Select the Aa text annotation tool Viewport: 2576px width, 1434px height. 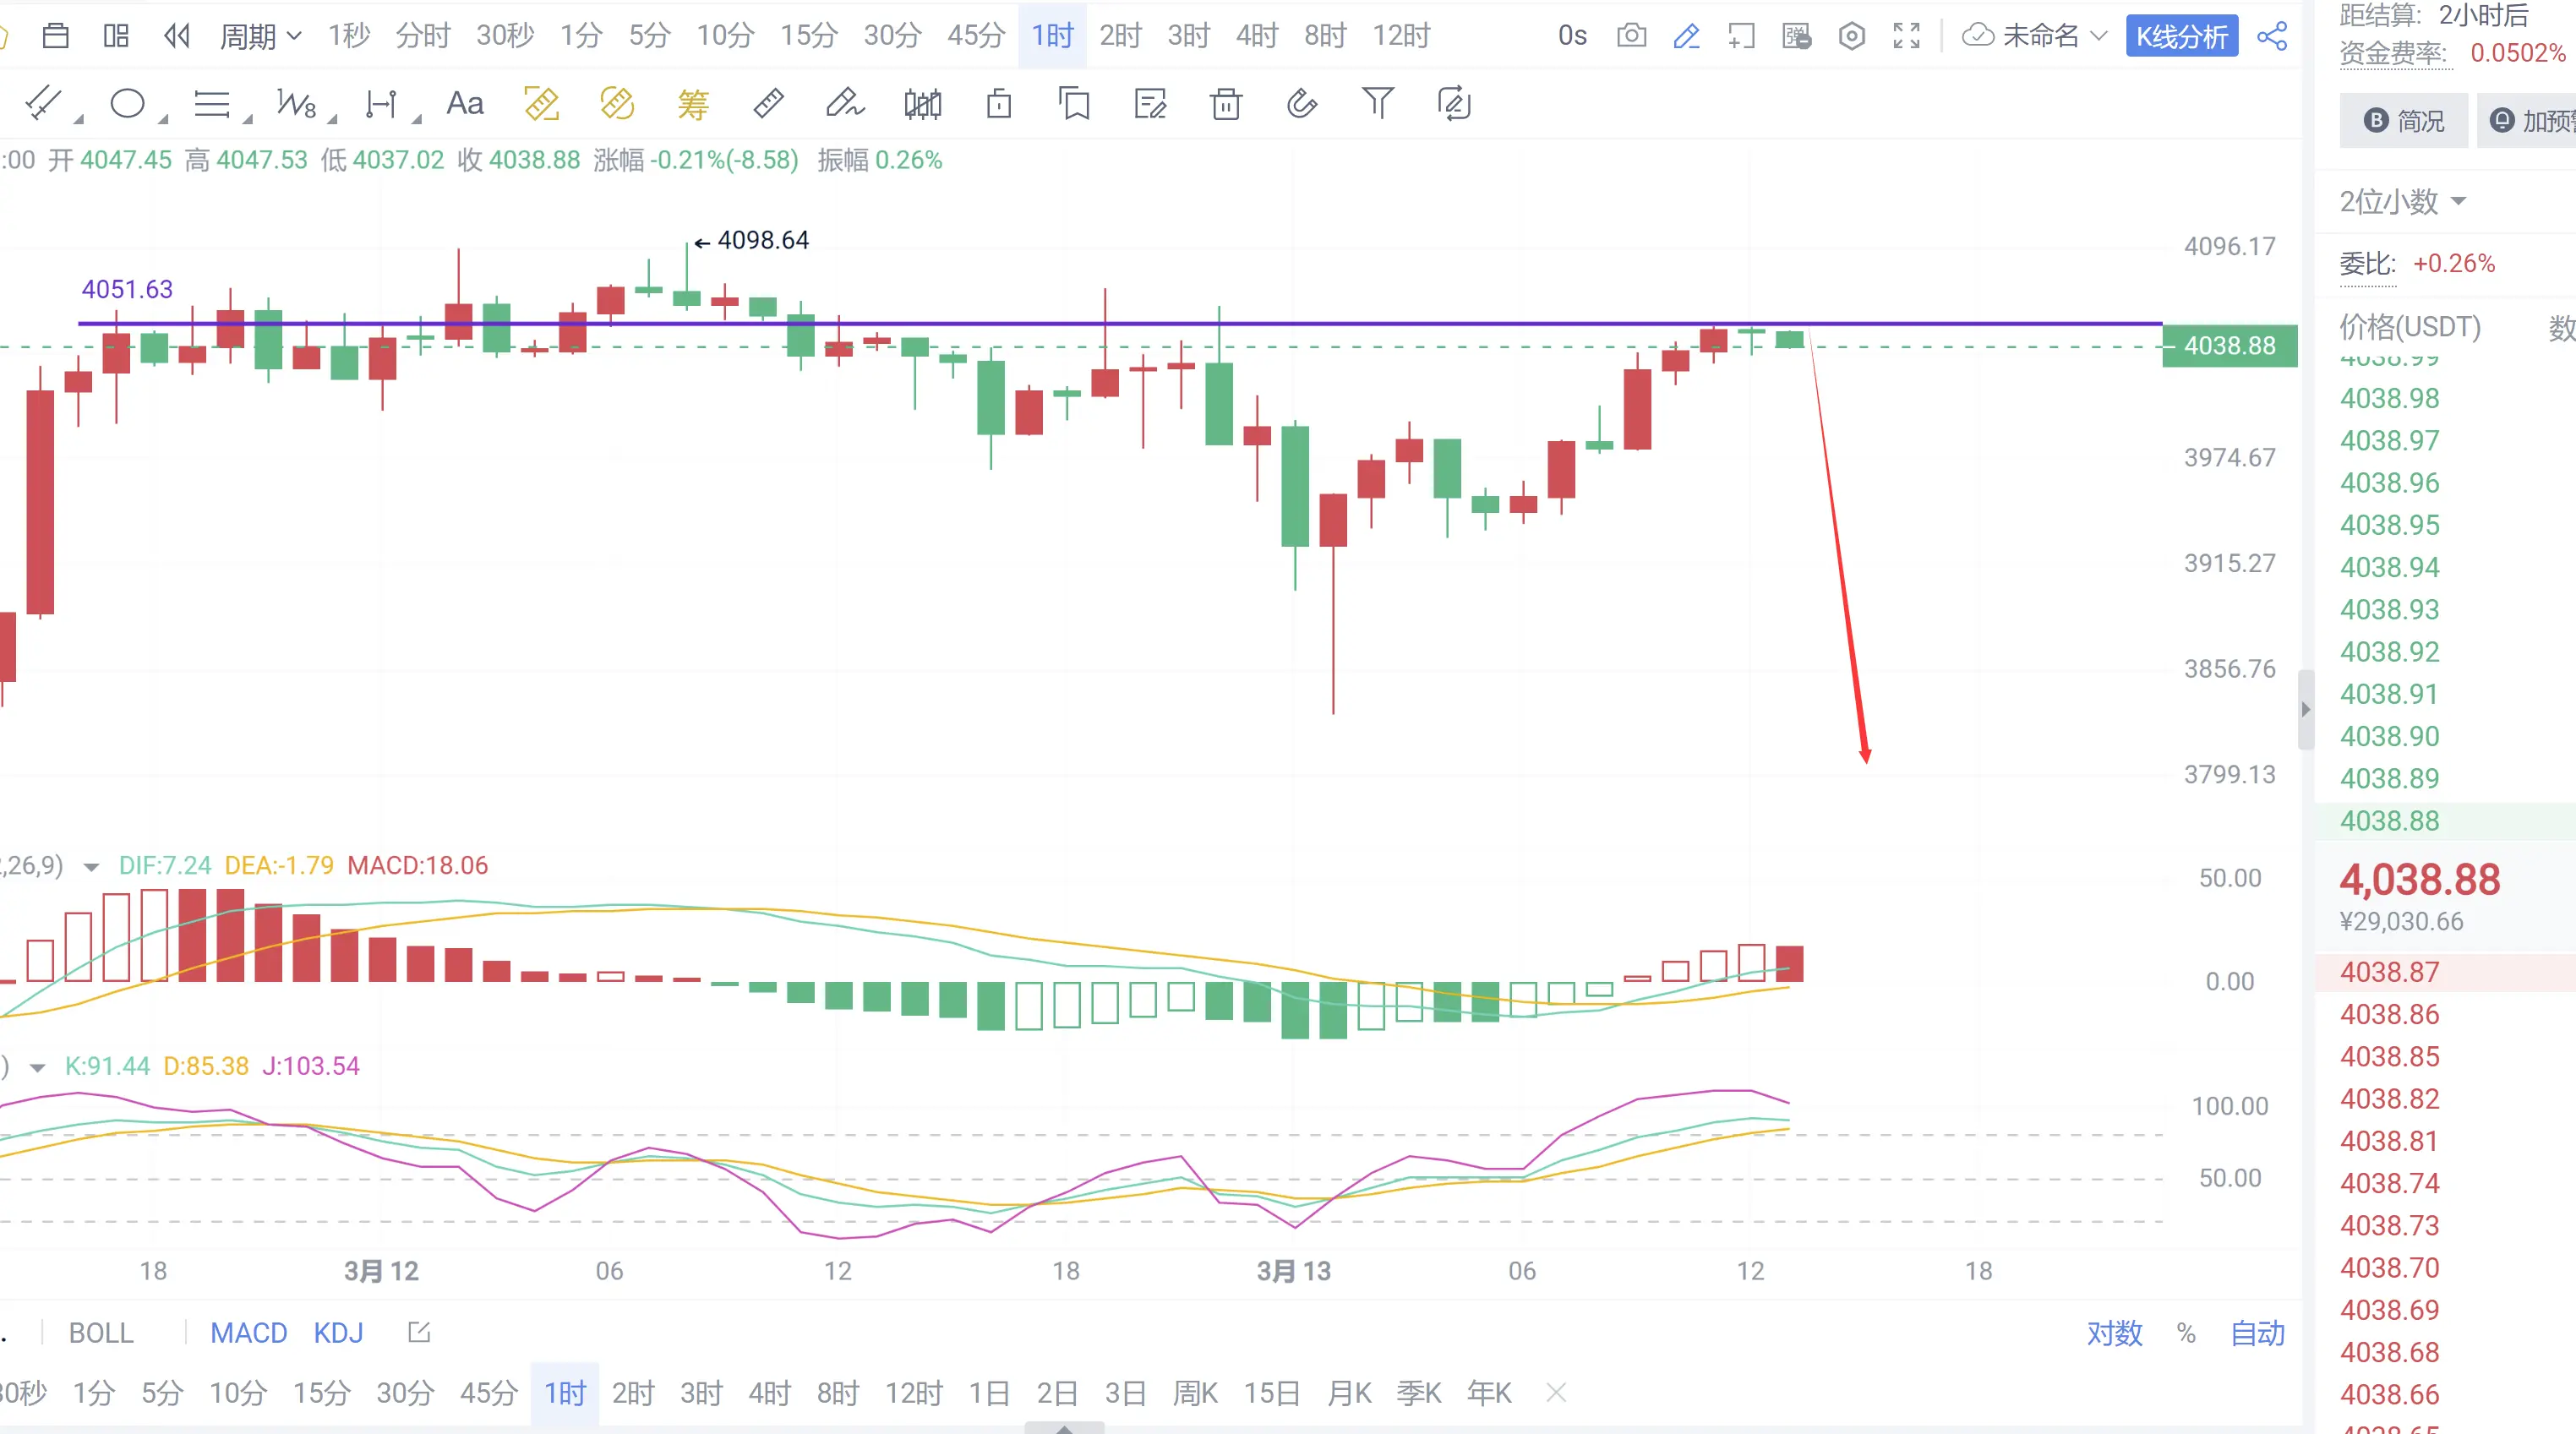(464, 103)
